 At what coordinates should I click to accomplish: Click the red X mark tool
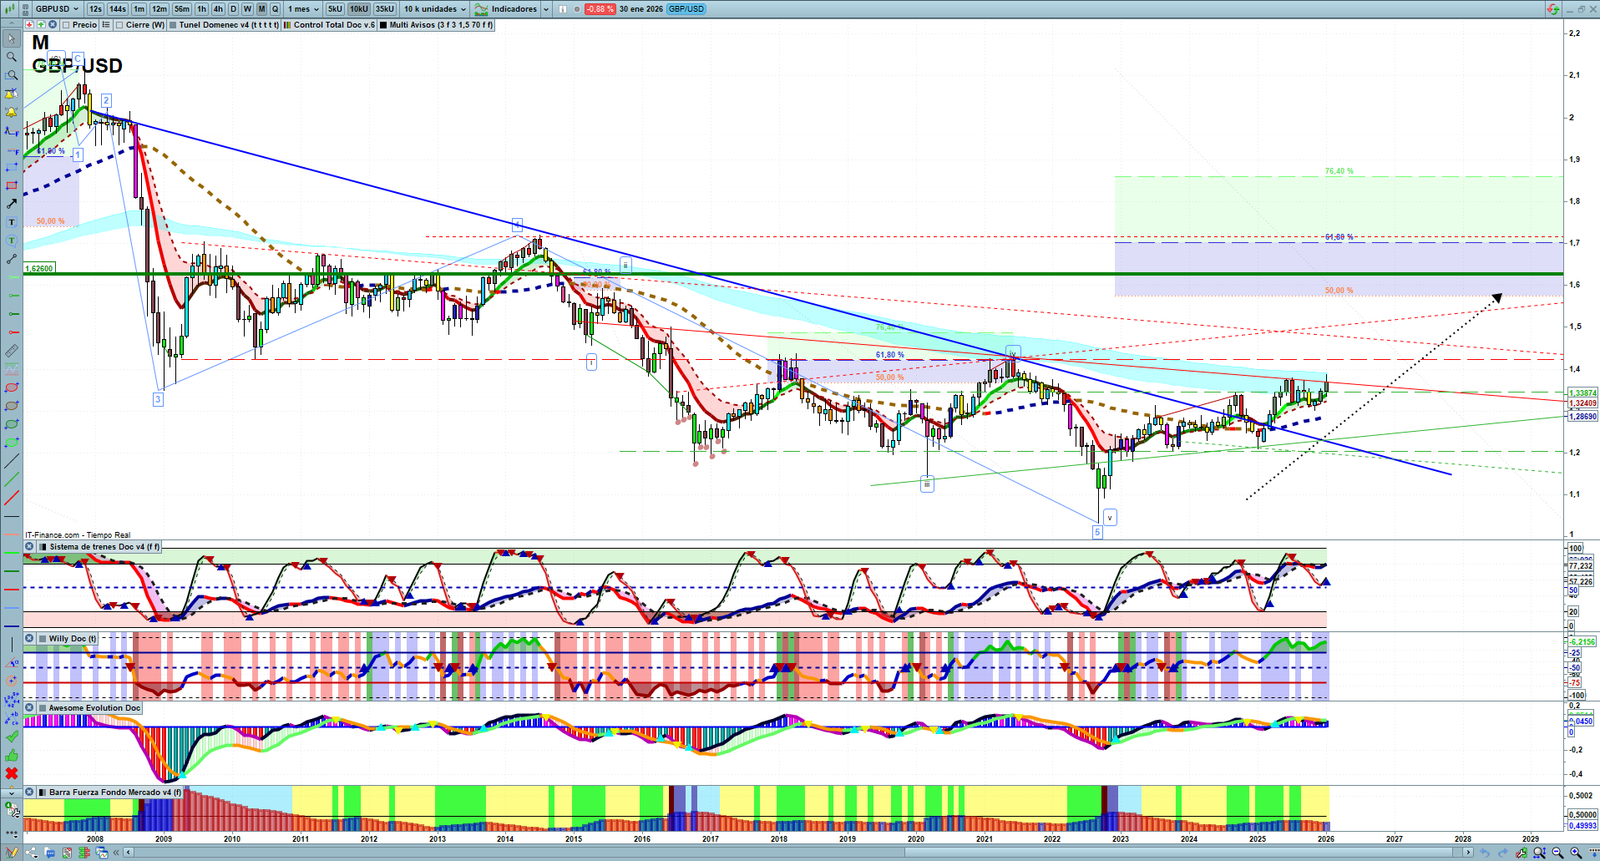[x=11, y=774]
